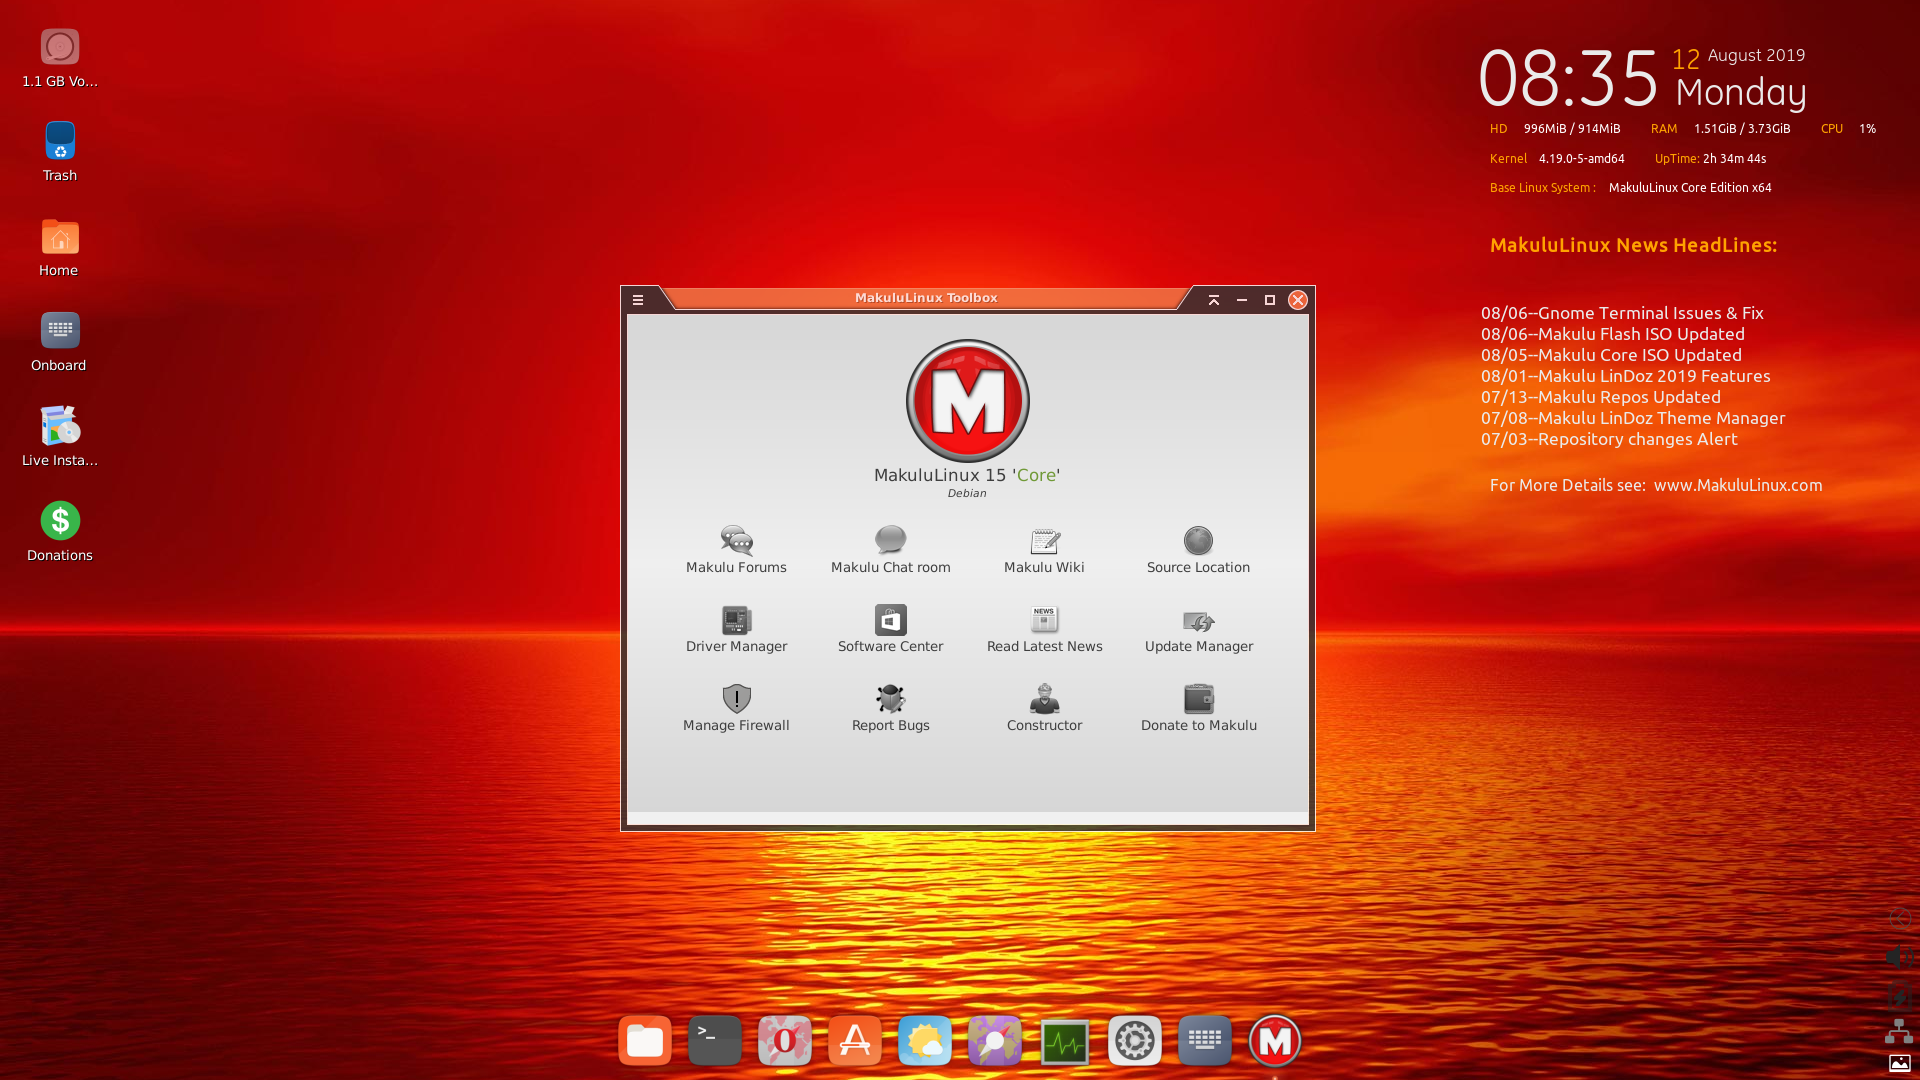Open the search magnifier app in the dock
This screenshot has height=1080, width=1920.
pyautogui.click(x=995, y=1041)
